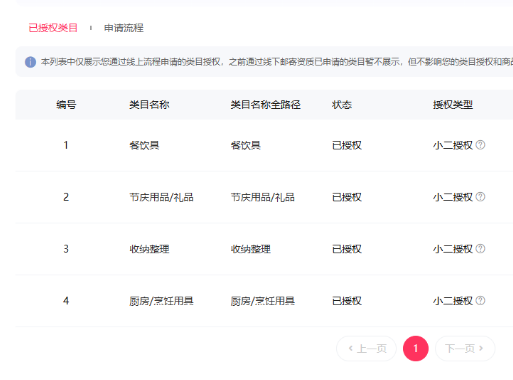Select 节庆用品/礼品 in the 类目名称全路径 column
Image resolution: width=513 pixels, height=380 pixels.
coord(263,197)
